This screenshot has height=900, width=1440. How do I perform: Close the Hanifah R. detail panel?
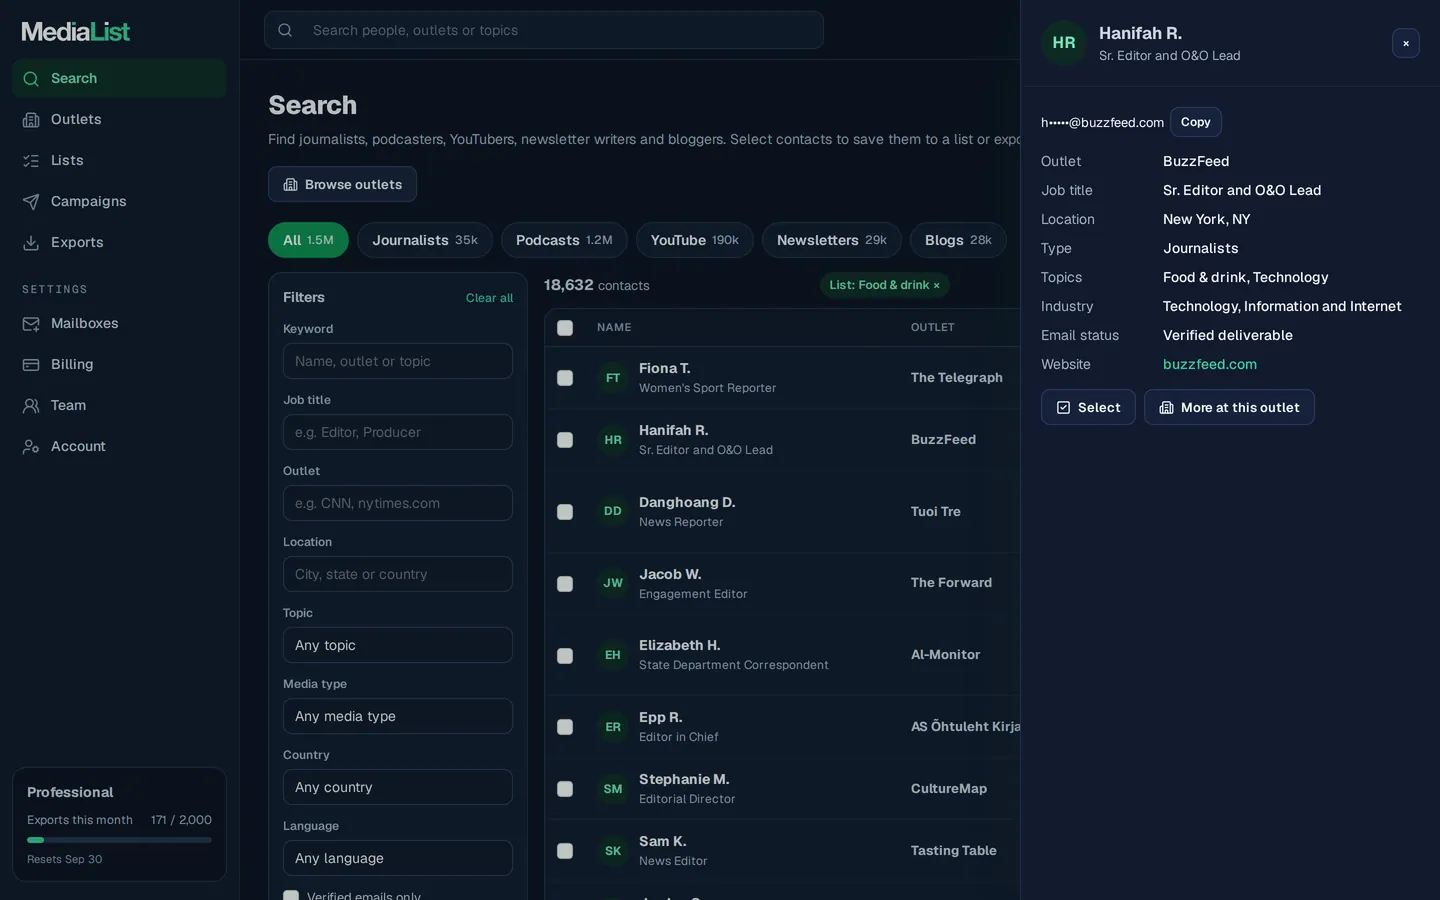point(1406,43)
